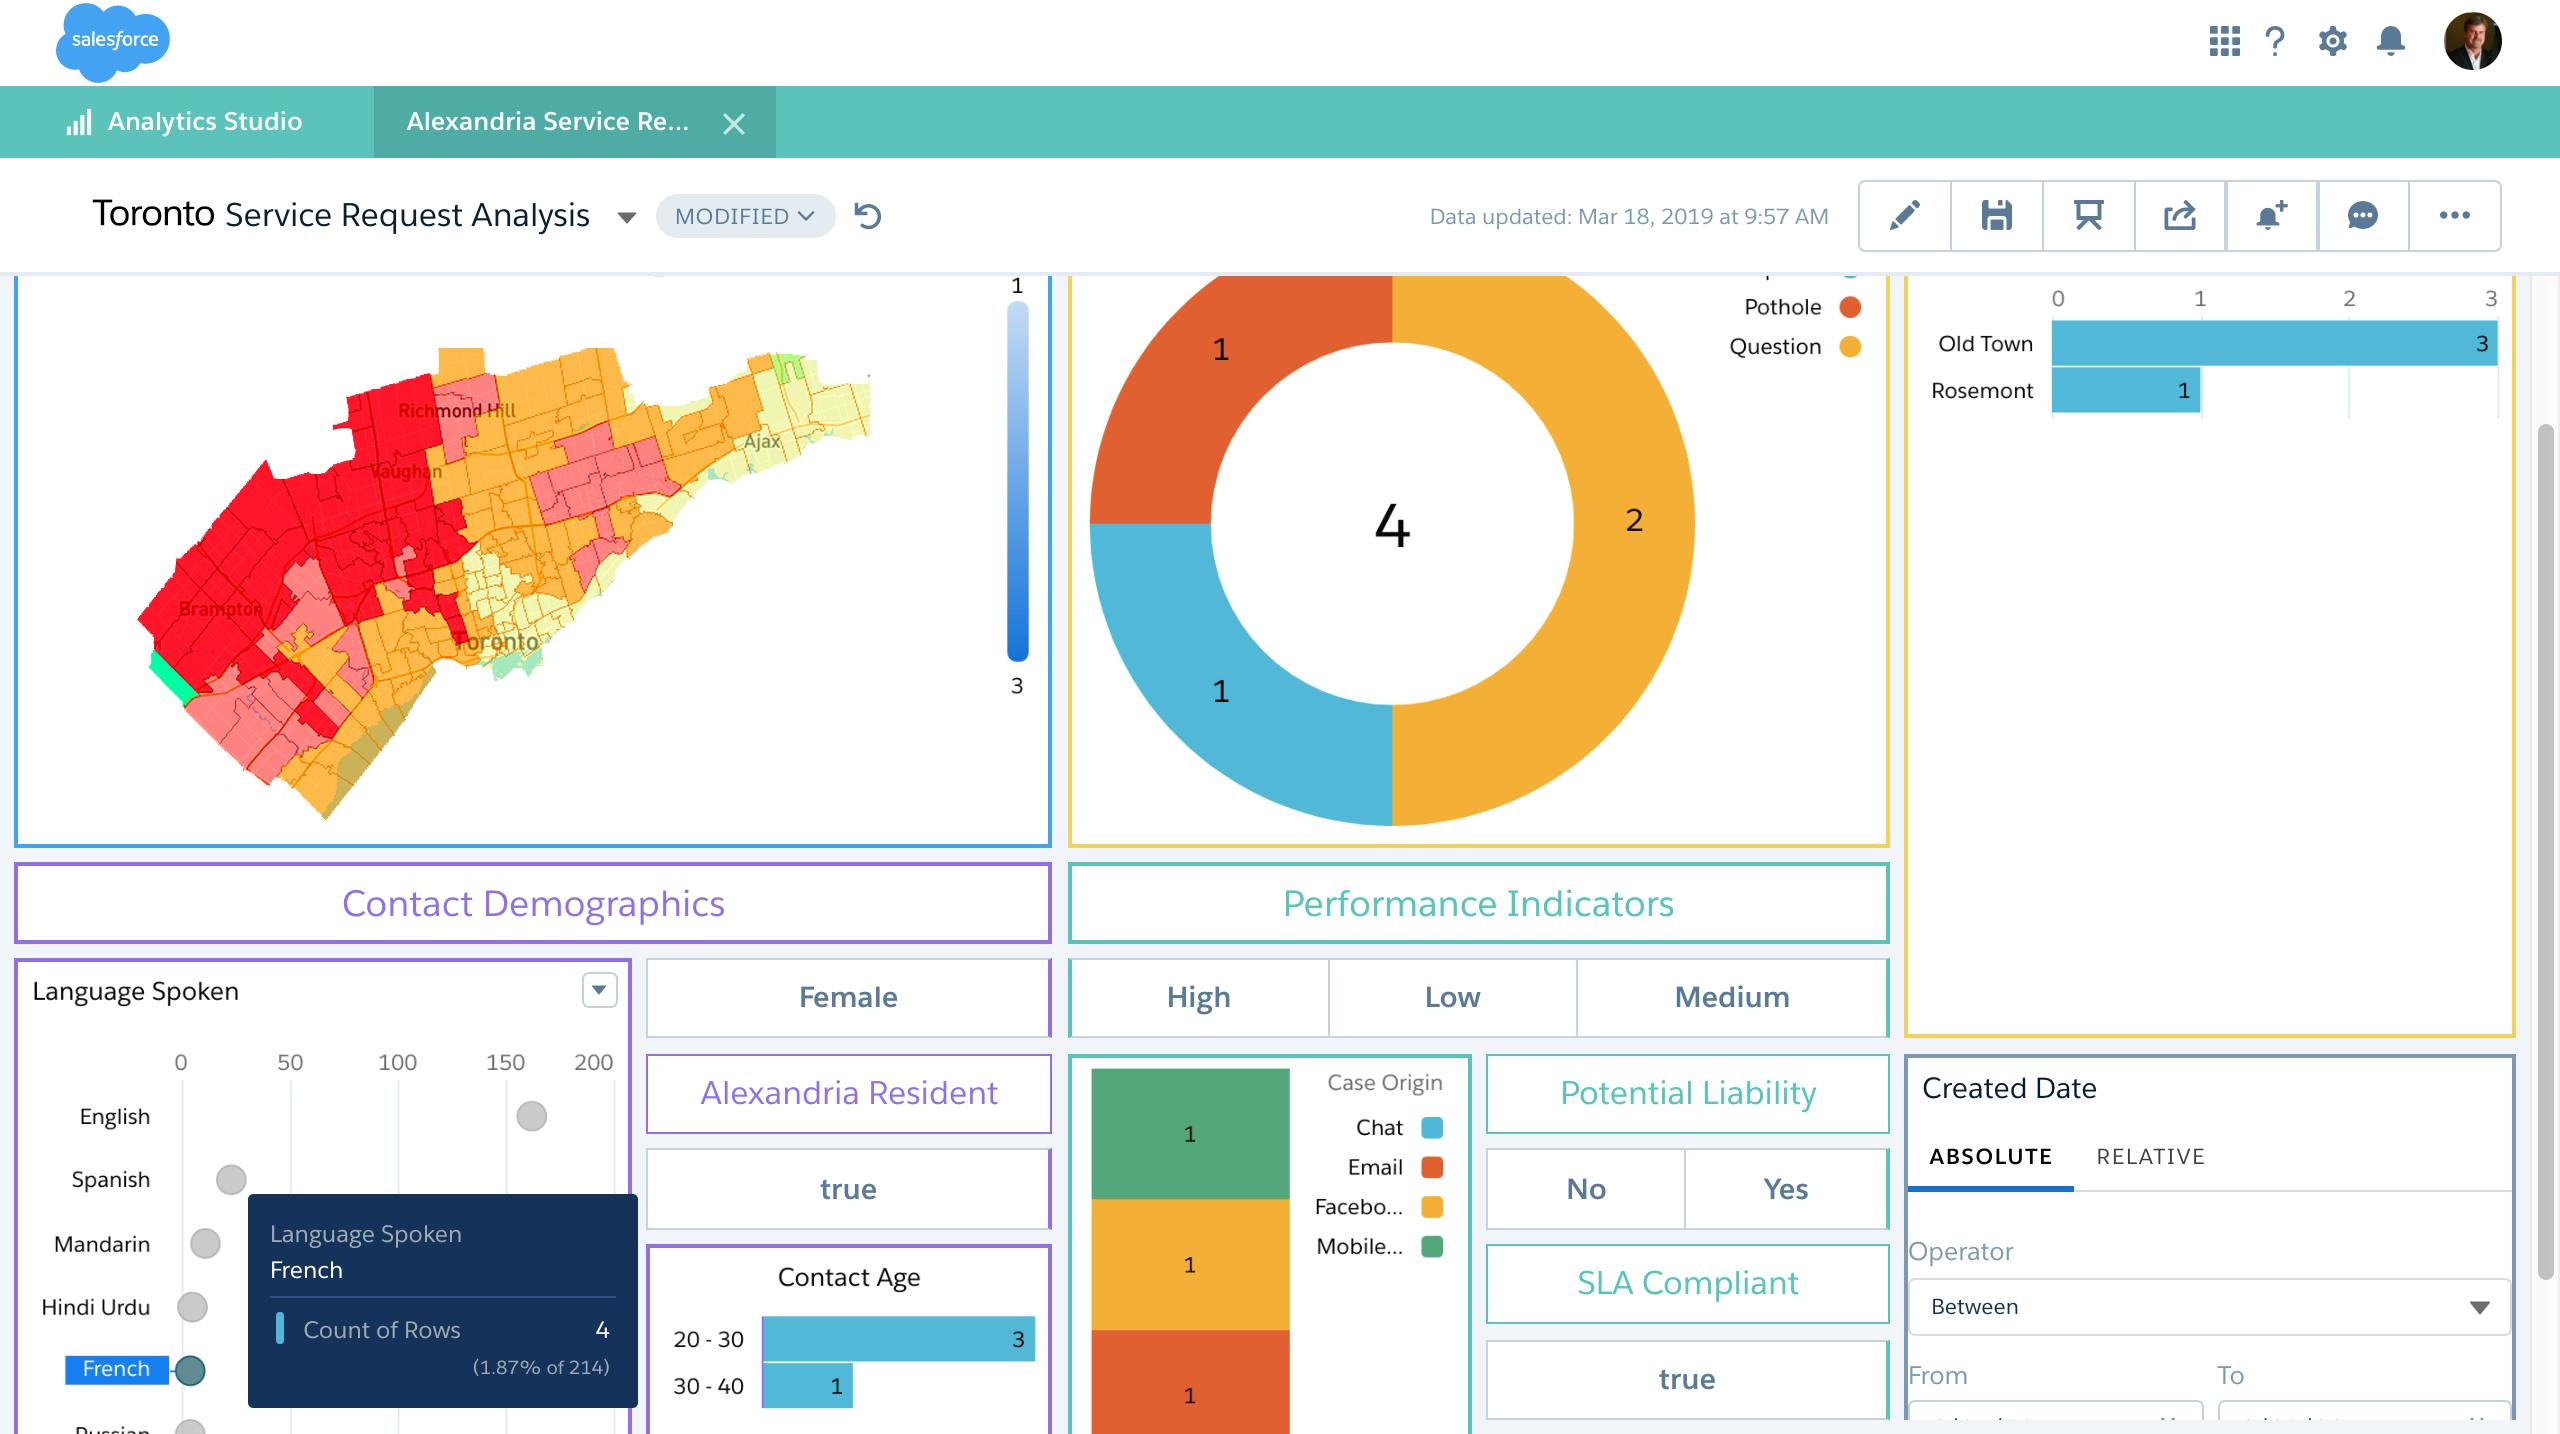Toggle the Medium priority filter
The image size is (2560, 1434).
click(x=1732, y=997)
